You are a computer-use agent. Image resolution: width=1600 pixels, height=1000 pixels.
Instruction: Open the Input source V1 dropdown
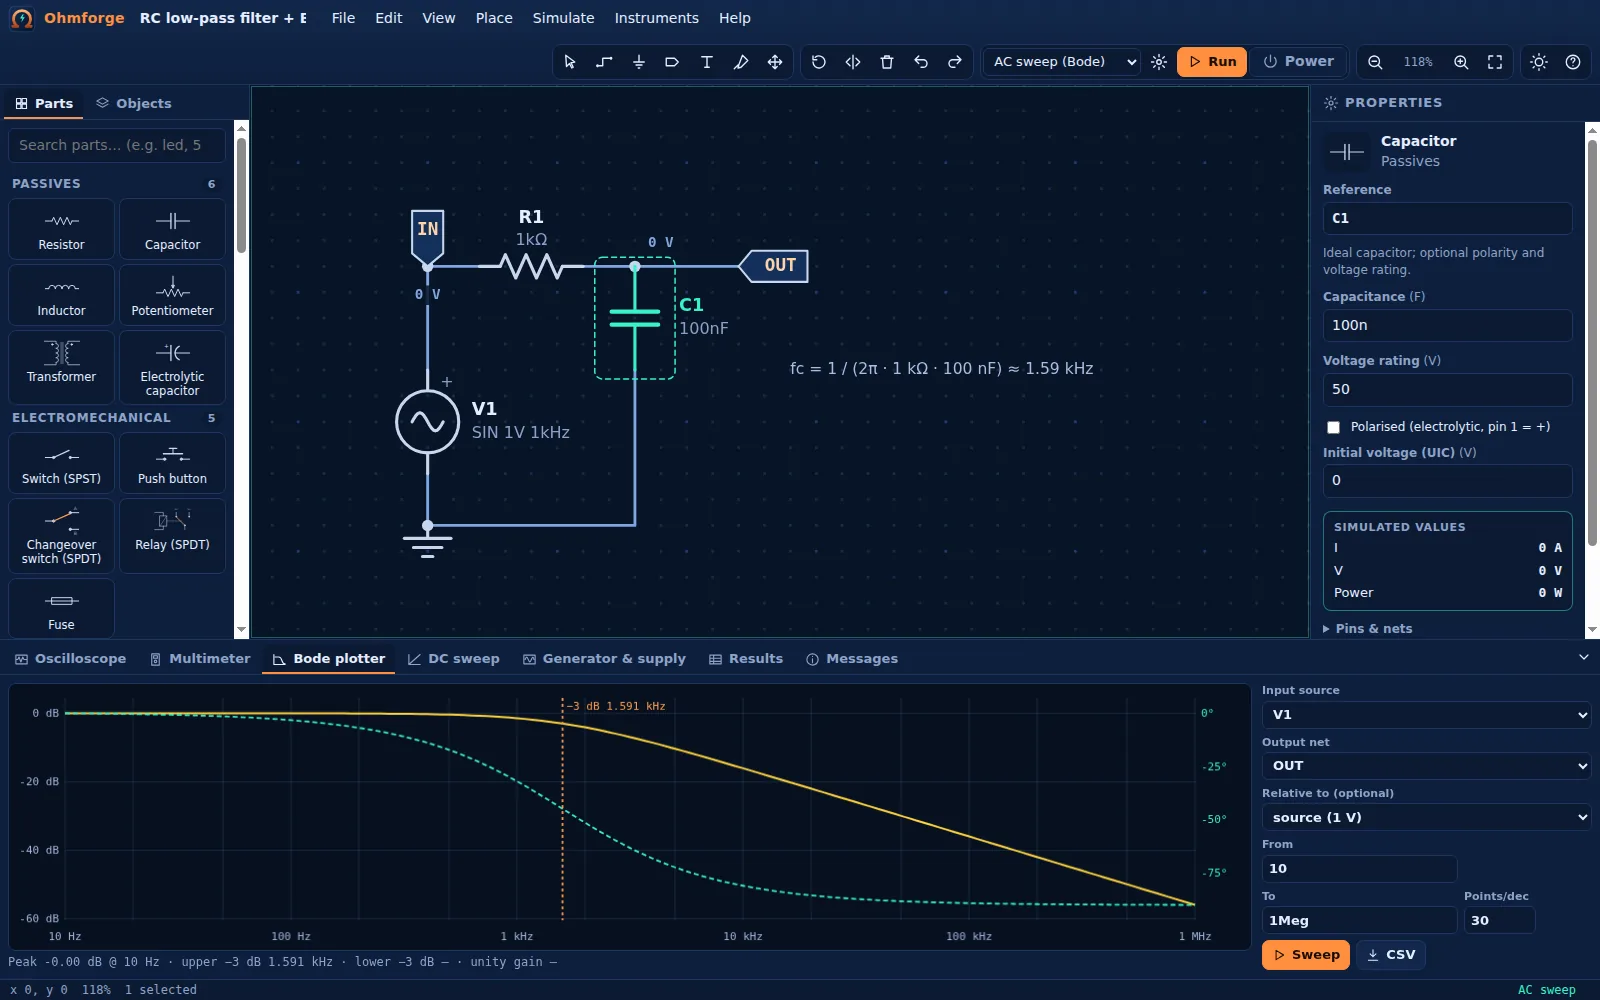pos(1426,715)
